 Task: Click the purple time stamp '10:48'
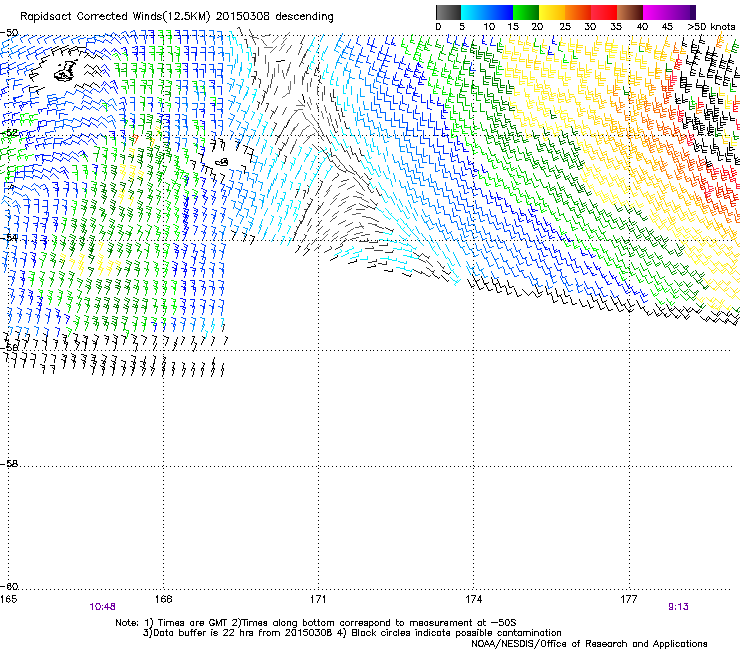tap(102, 607)
